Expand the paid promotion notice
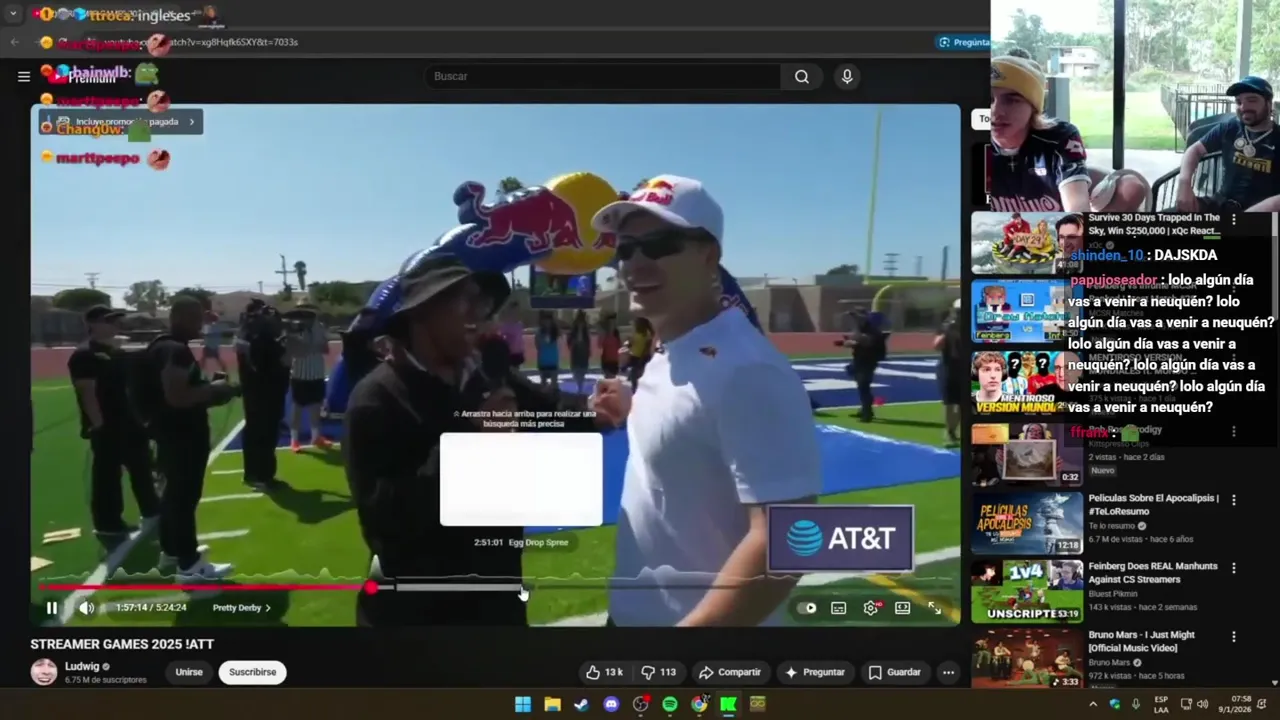Image resolution: width=1280 pixels, height=720 pixels. [x=121, y=122]
